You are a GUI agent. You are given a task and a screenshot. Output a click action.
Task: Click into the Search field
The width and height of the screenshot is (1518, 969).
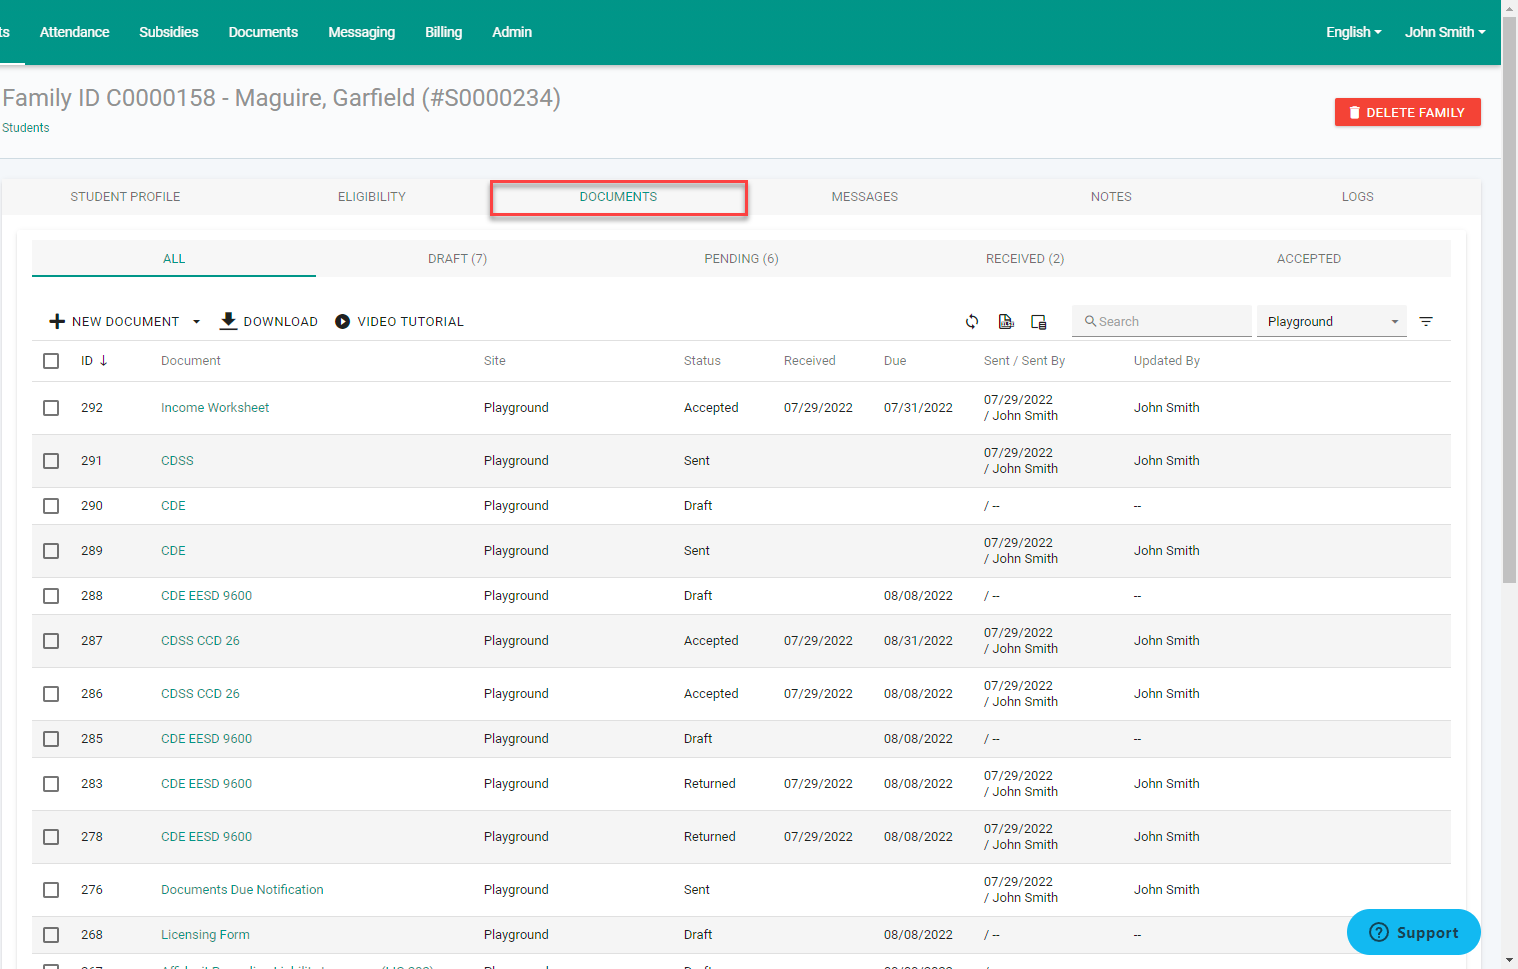(x=1162, y=321)
